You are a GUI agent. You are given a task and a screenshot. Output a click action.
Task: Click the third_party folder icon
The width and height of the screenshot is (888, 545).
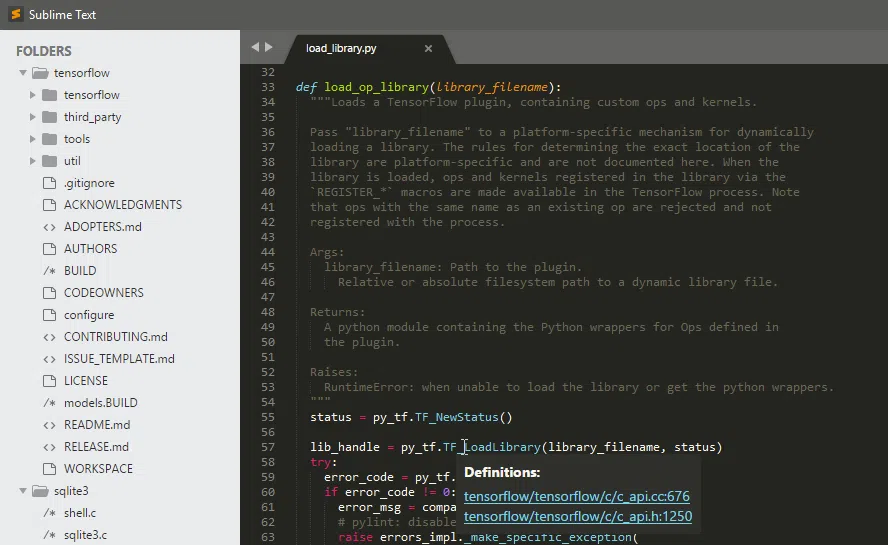[x=49, y=117]
